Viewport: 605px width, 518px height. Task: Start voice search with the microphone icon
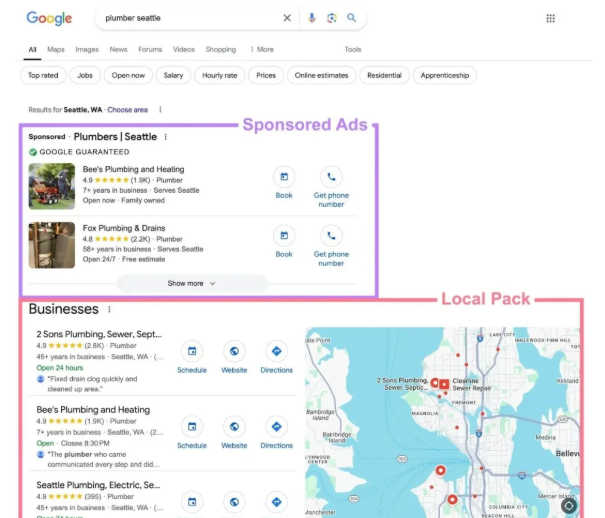tap(311, 18)
